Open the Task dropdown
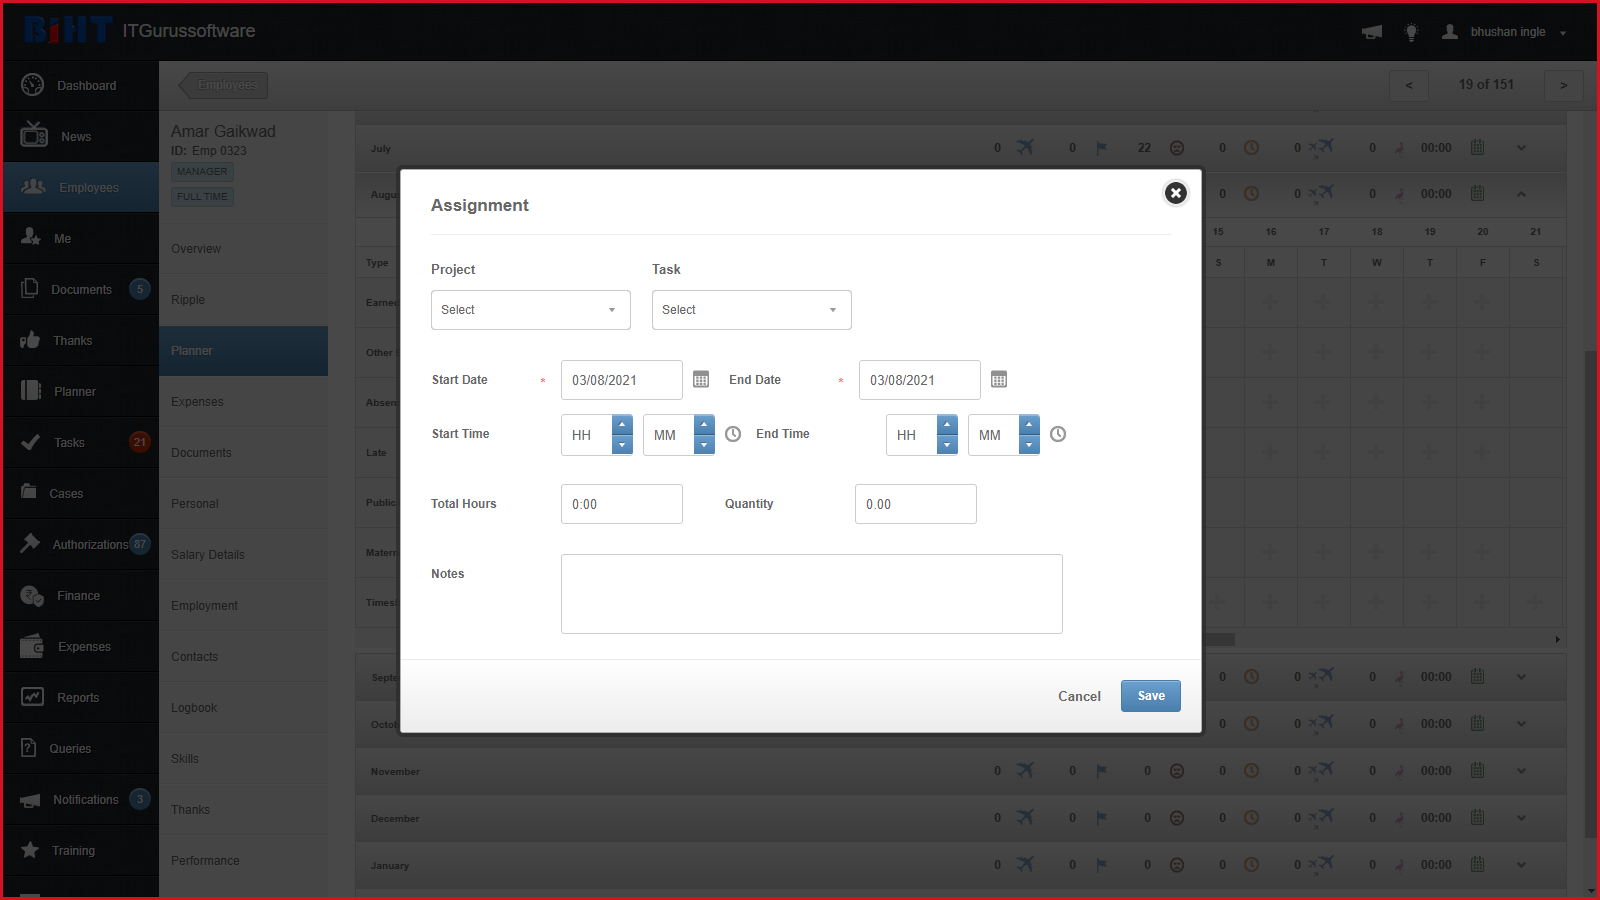1600x900 pixels. click(752, 310)
